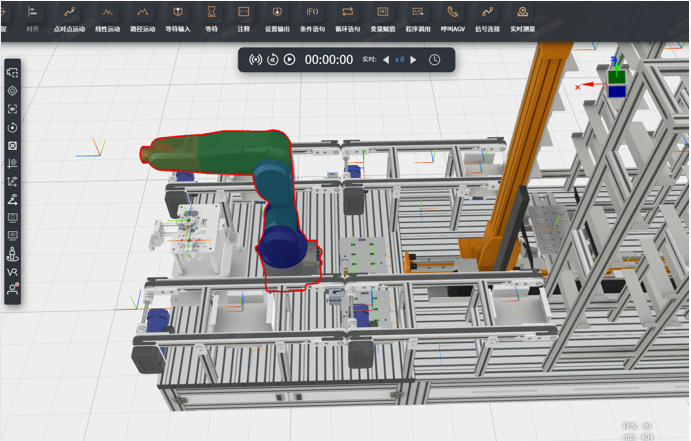Viewport: 691px width, 441px height.
Task: Toggle the live signal broadcast icon
Action: pyautogui.click(x=255, y=60)
